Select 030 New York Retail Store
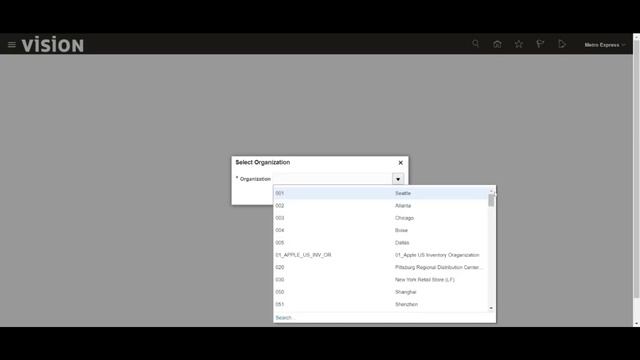This screenshot has width=640, height=360. (x=381, y=280)
